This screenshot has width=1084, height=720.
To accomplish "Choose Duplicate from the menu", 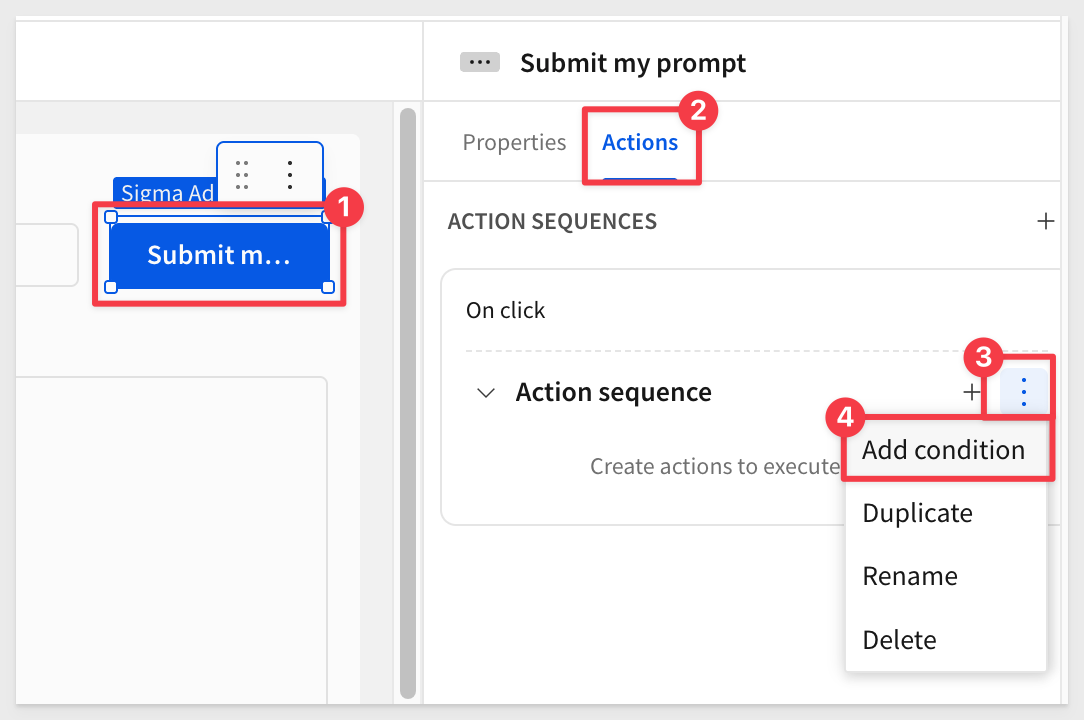I will pos(917,513).
